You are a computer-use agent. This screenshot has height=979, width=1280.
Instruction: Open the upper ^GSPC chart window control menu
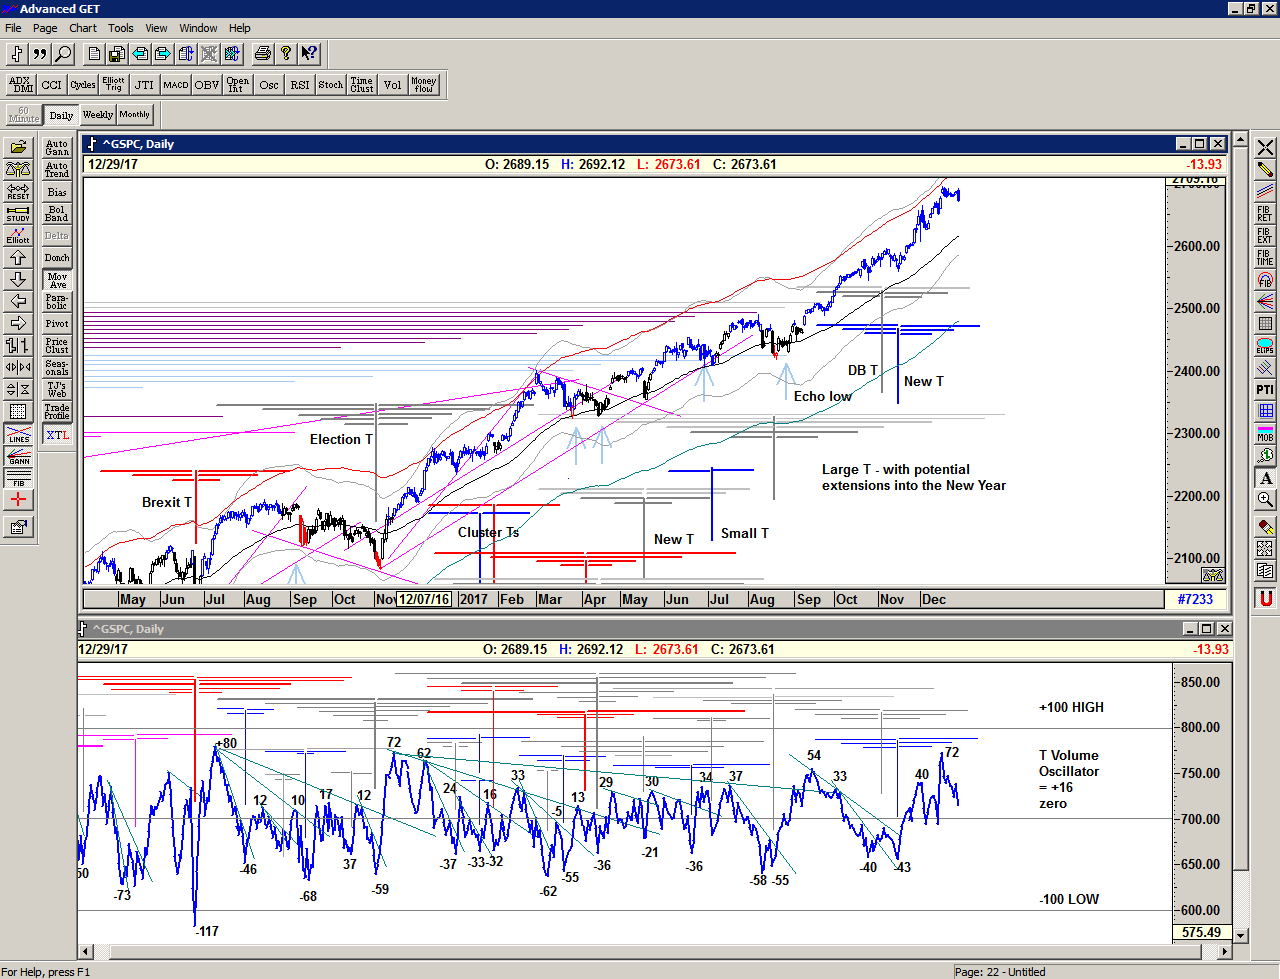click(92, 144)
